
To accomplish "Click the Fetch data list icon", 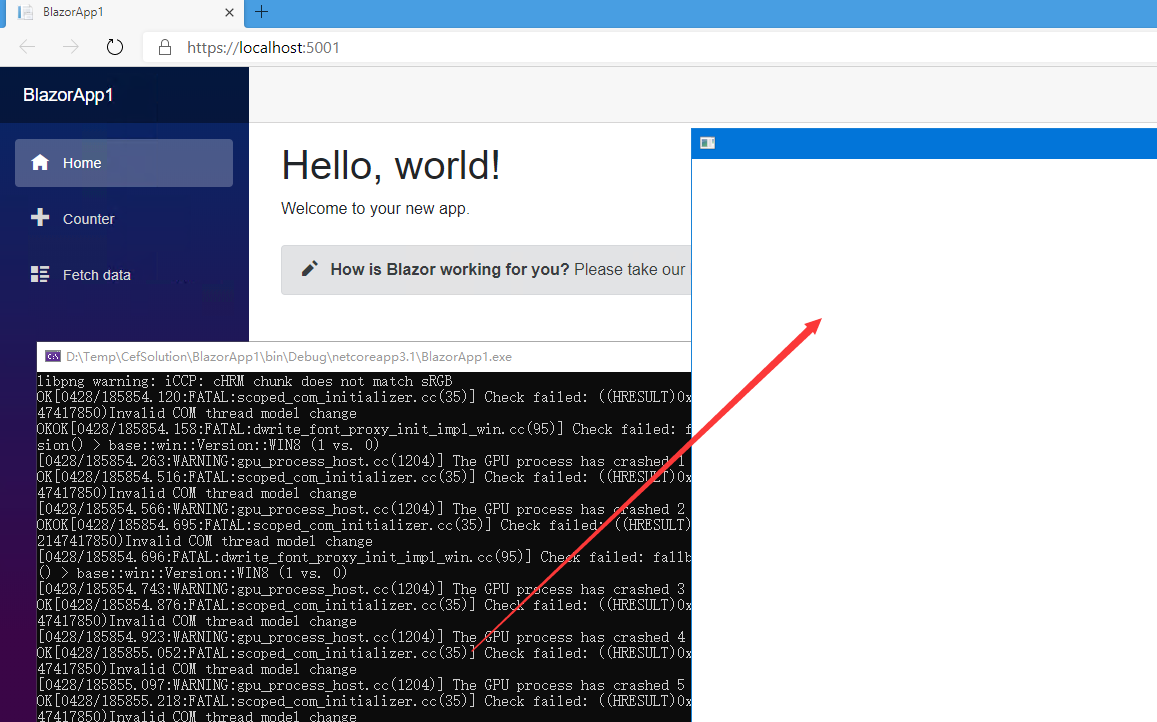I will tap(40, 274).
